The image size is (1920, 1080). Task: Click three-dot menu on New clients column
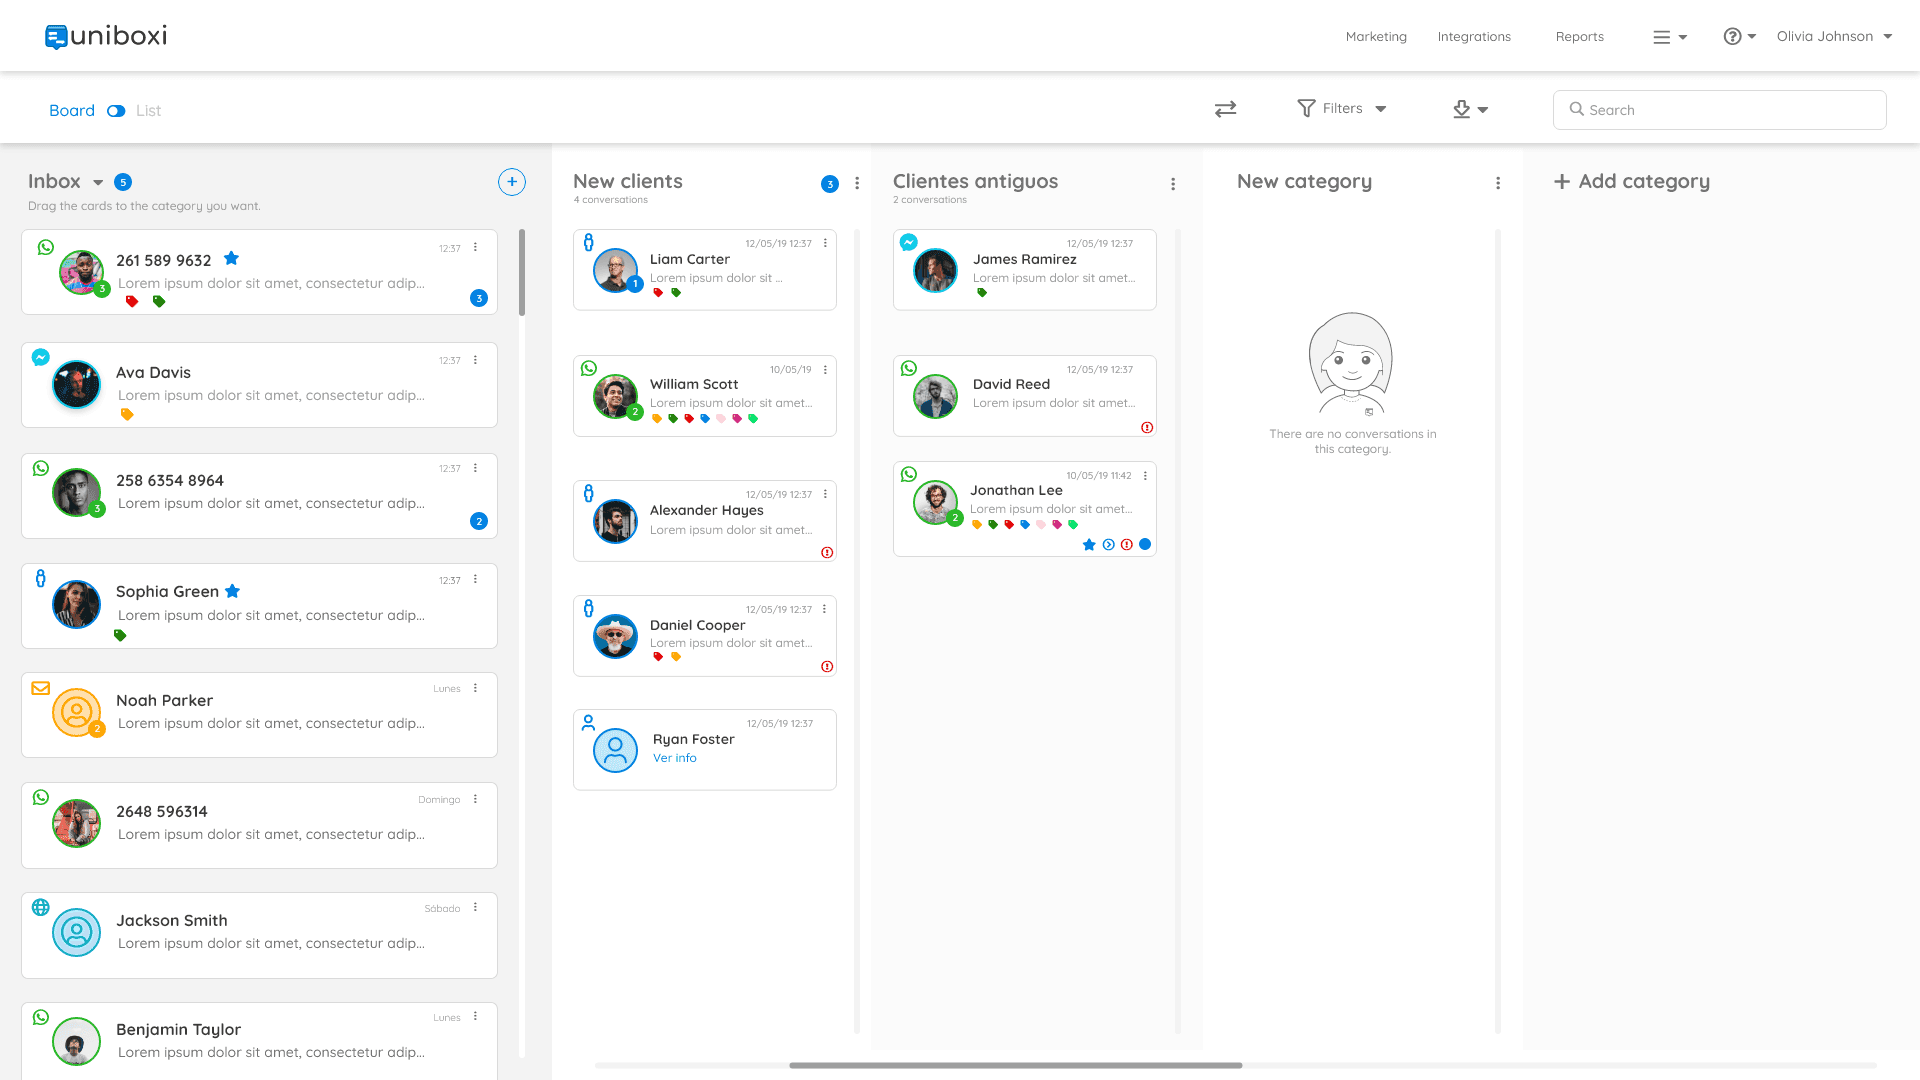[857, 183]
